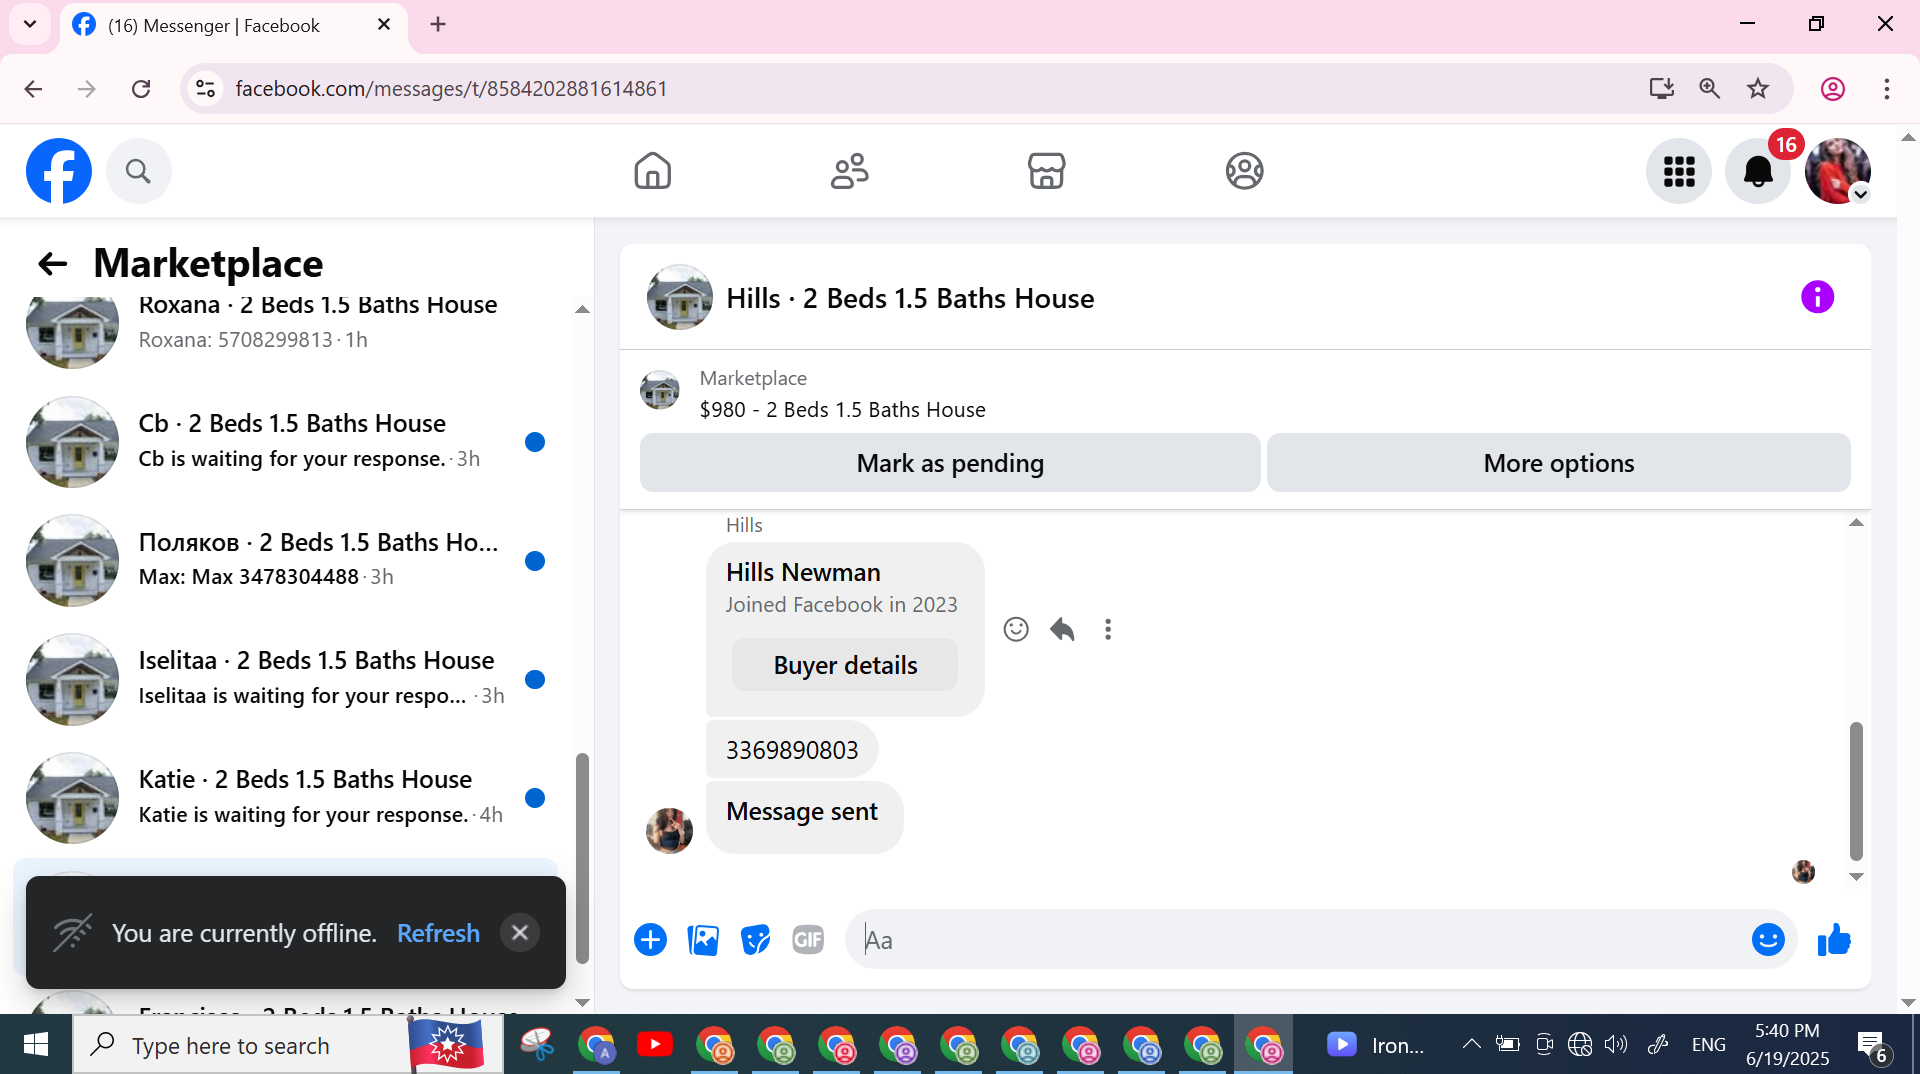The image size is (1920, 1074).
Task: Open Windows notification center
Action: point(1872,1046)
